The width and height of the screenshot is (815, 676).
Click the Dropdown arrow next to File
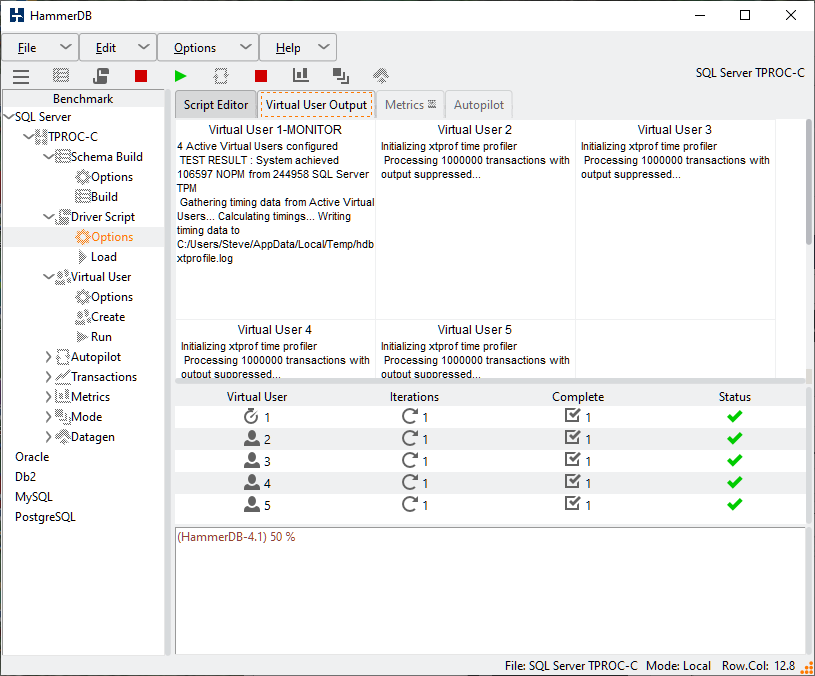[x=65, y=47]
